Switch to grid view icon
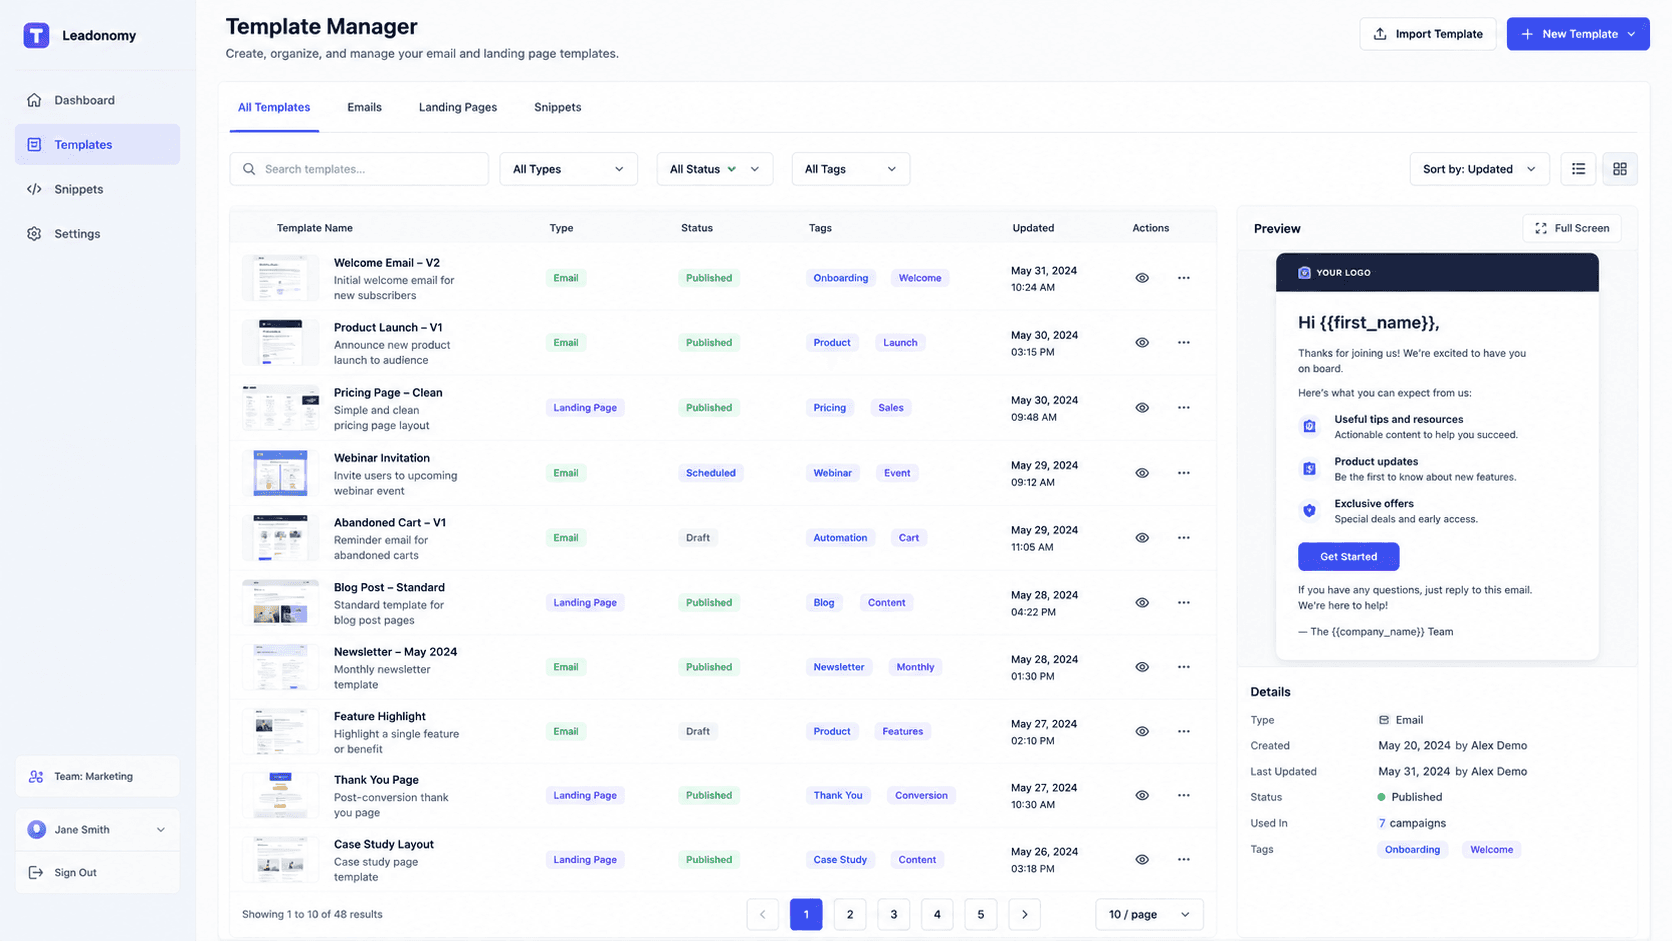This screenshot has width=1672, height=941. point(1619,169)
